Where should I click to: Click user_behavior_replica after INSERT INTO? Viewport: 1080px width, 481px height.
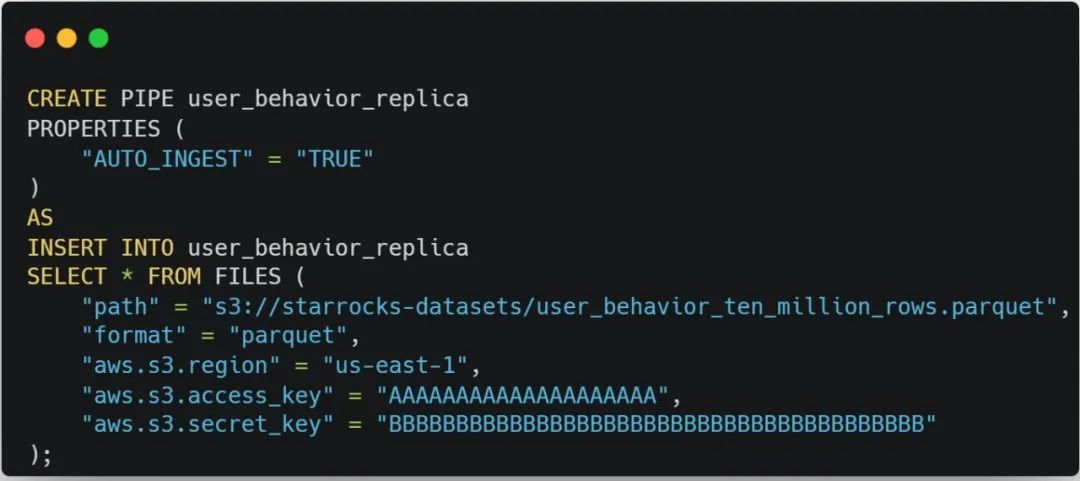click(329, 247)
